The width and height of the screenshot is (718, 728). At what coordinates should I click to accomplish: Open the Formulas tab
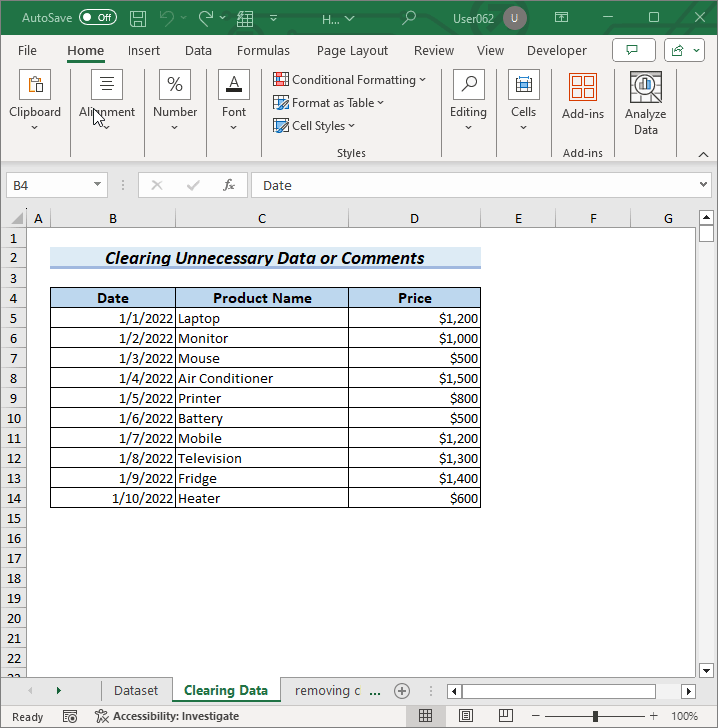point(263,50)
